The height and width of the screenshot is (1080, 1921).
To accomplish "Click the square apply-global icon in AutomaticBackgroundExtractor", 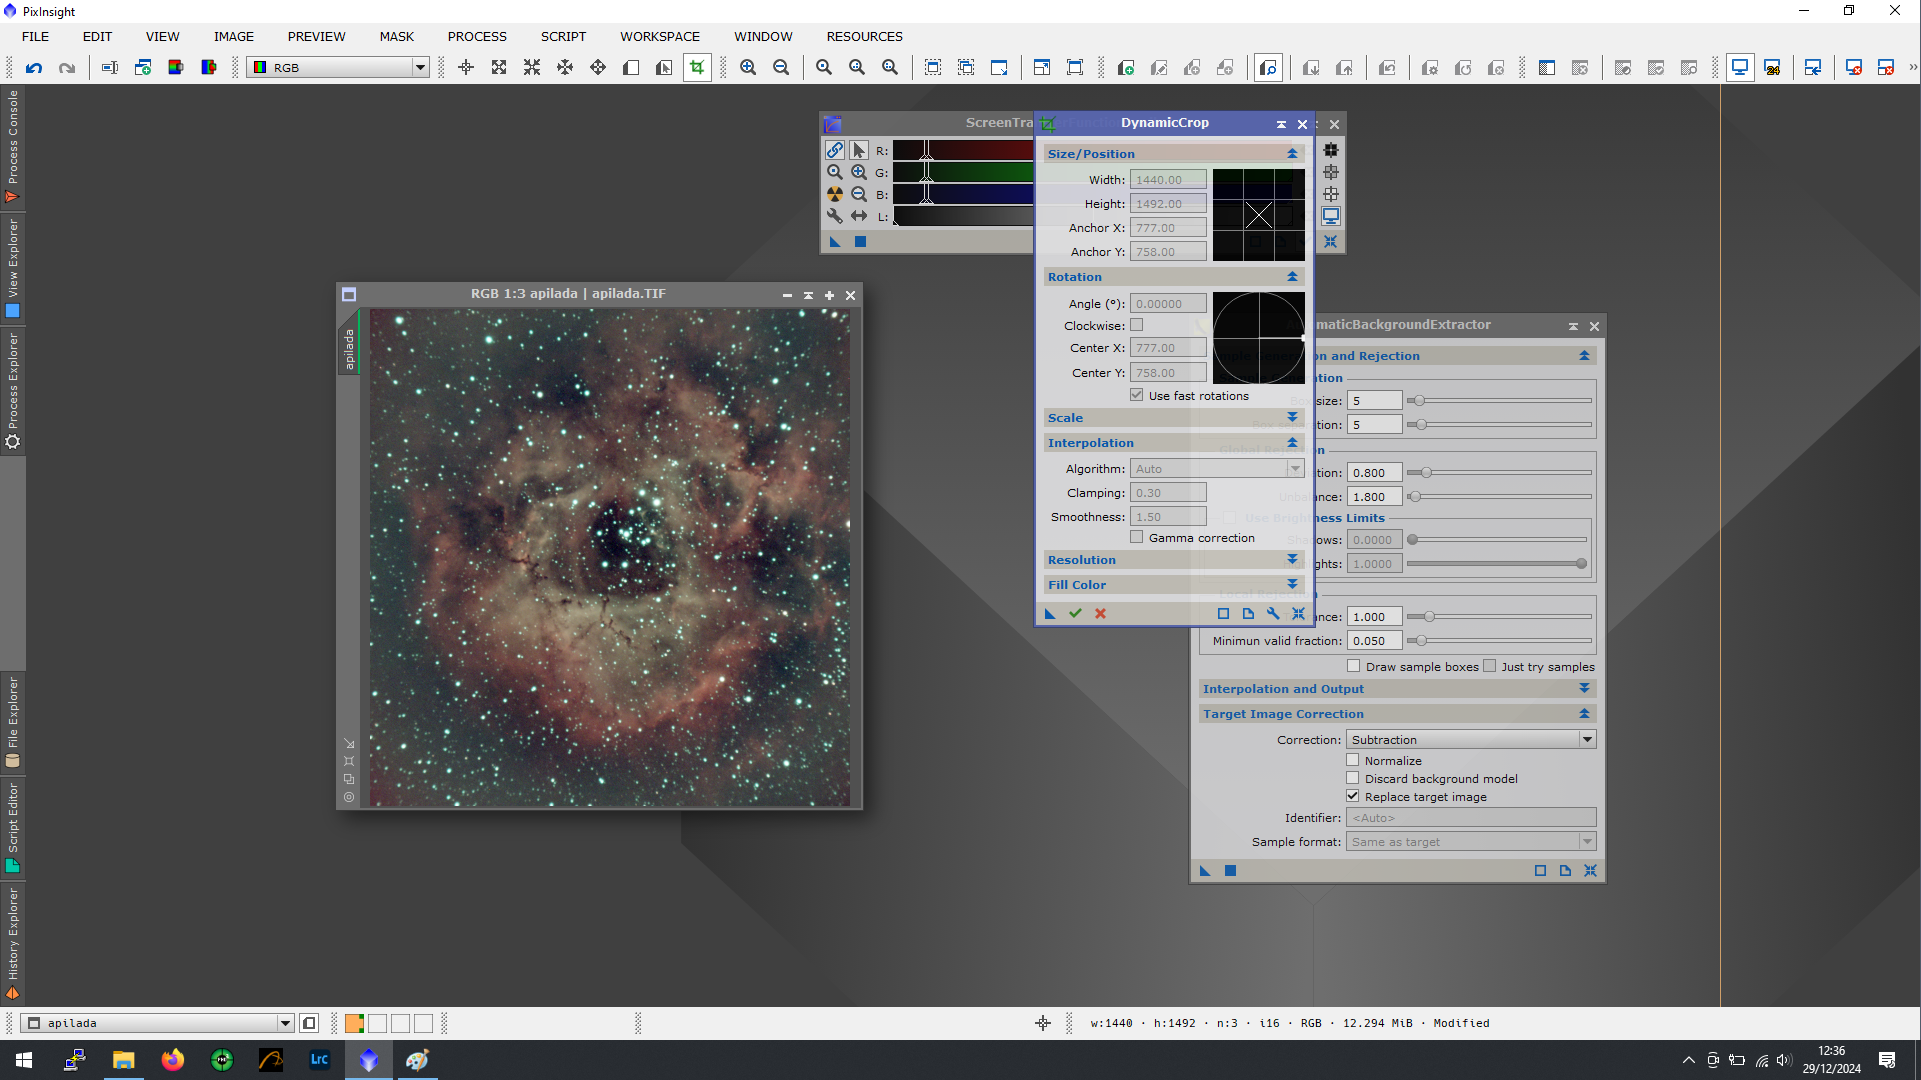I will pyautogui.click(x=1231, y=871).
